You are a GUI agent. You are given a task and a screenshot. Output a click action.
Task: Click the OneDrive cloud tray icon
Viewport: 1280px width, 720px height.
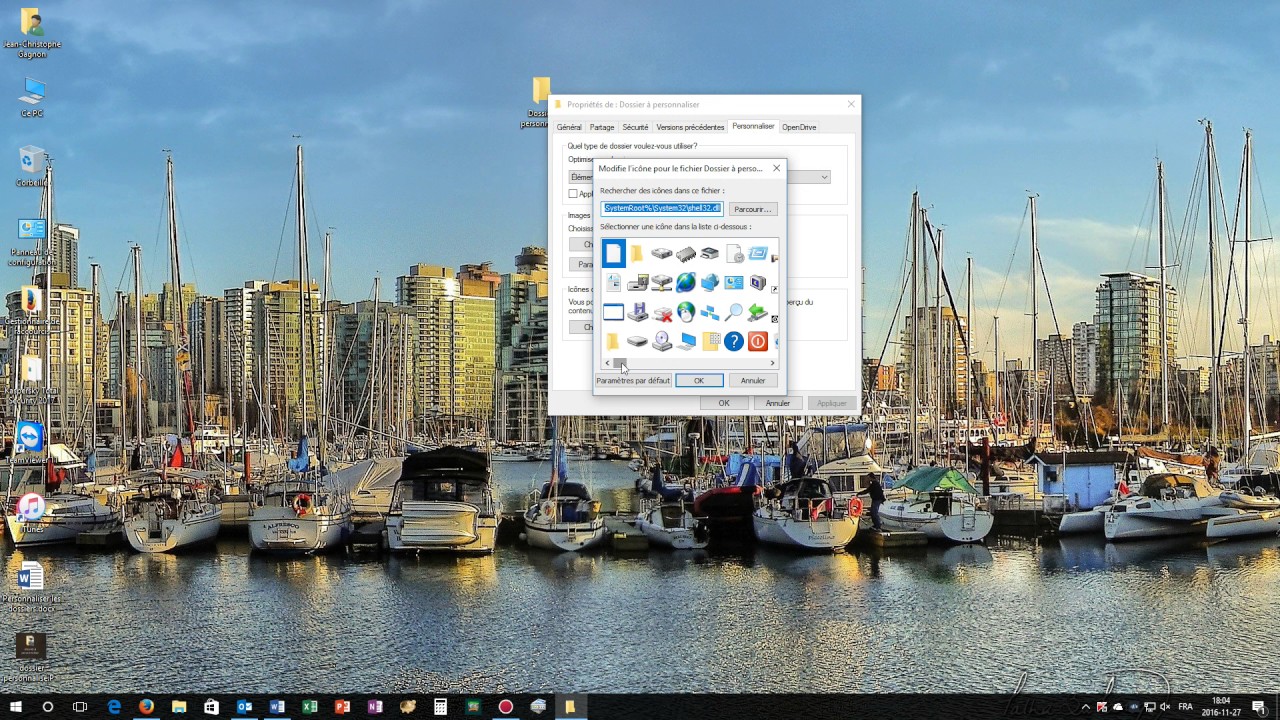pyautogui.click(x=1118, y=707)
